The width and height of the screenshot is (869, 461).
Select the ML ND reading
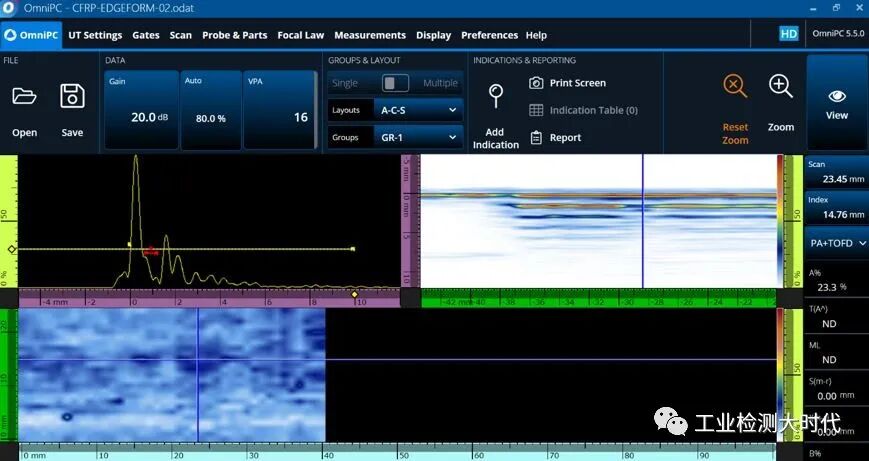tap(837, 352)
